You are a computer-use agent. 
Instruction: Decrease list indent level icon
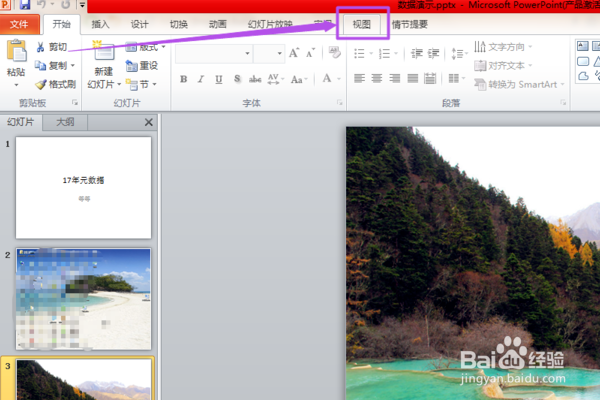tap(416, 53)
